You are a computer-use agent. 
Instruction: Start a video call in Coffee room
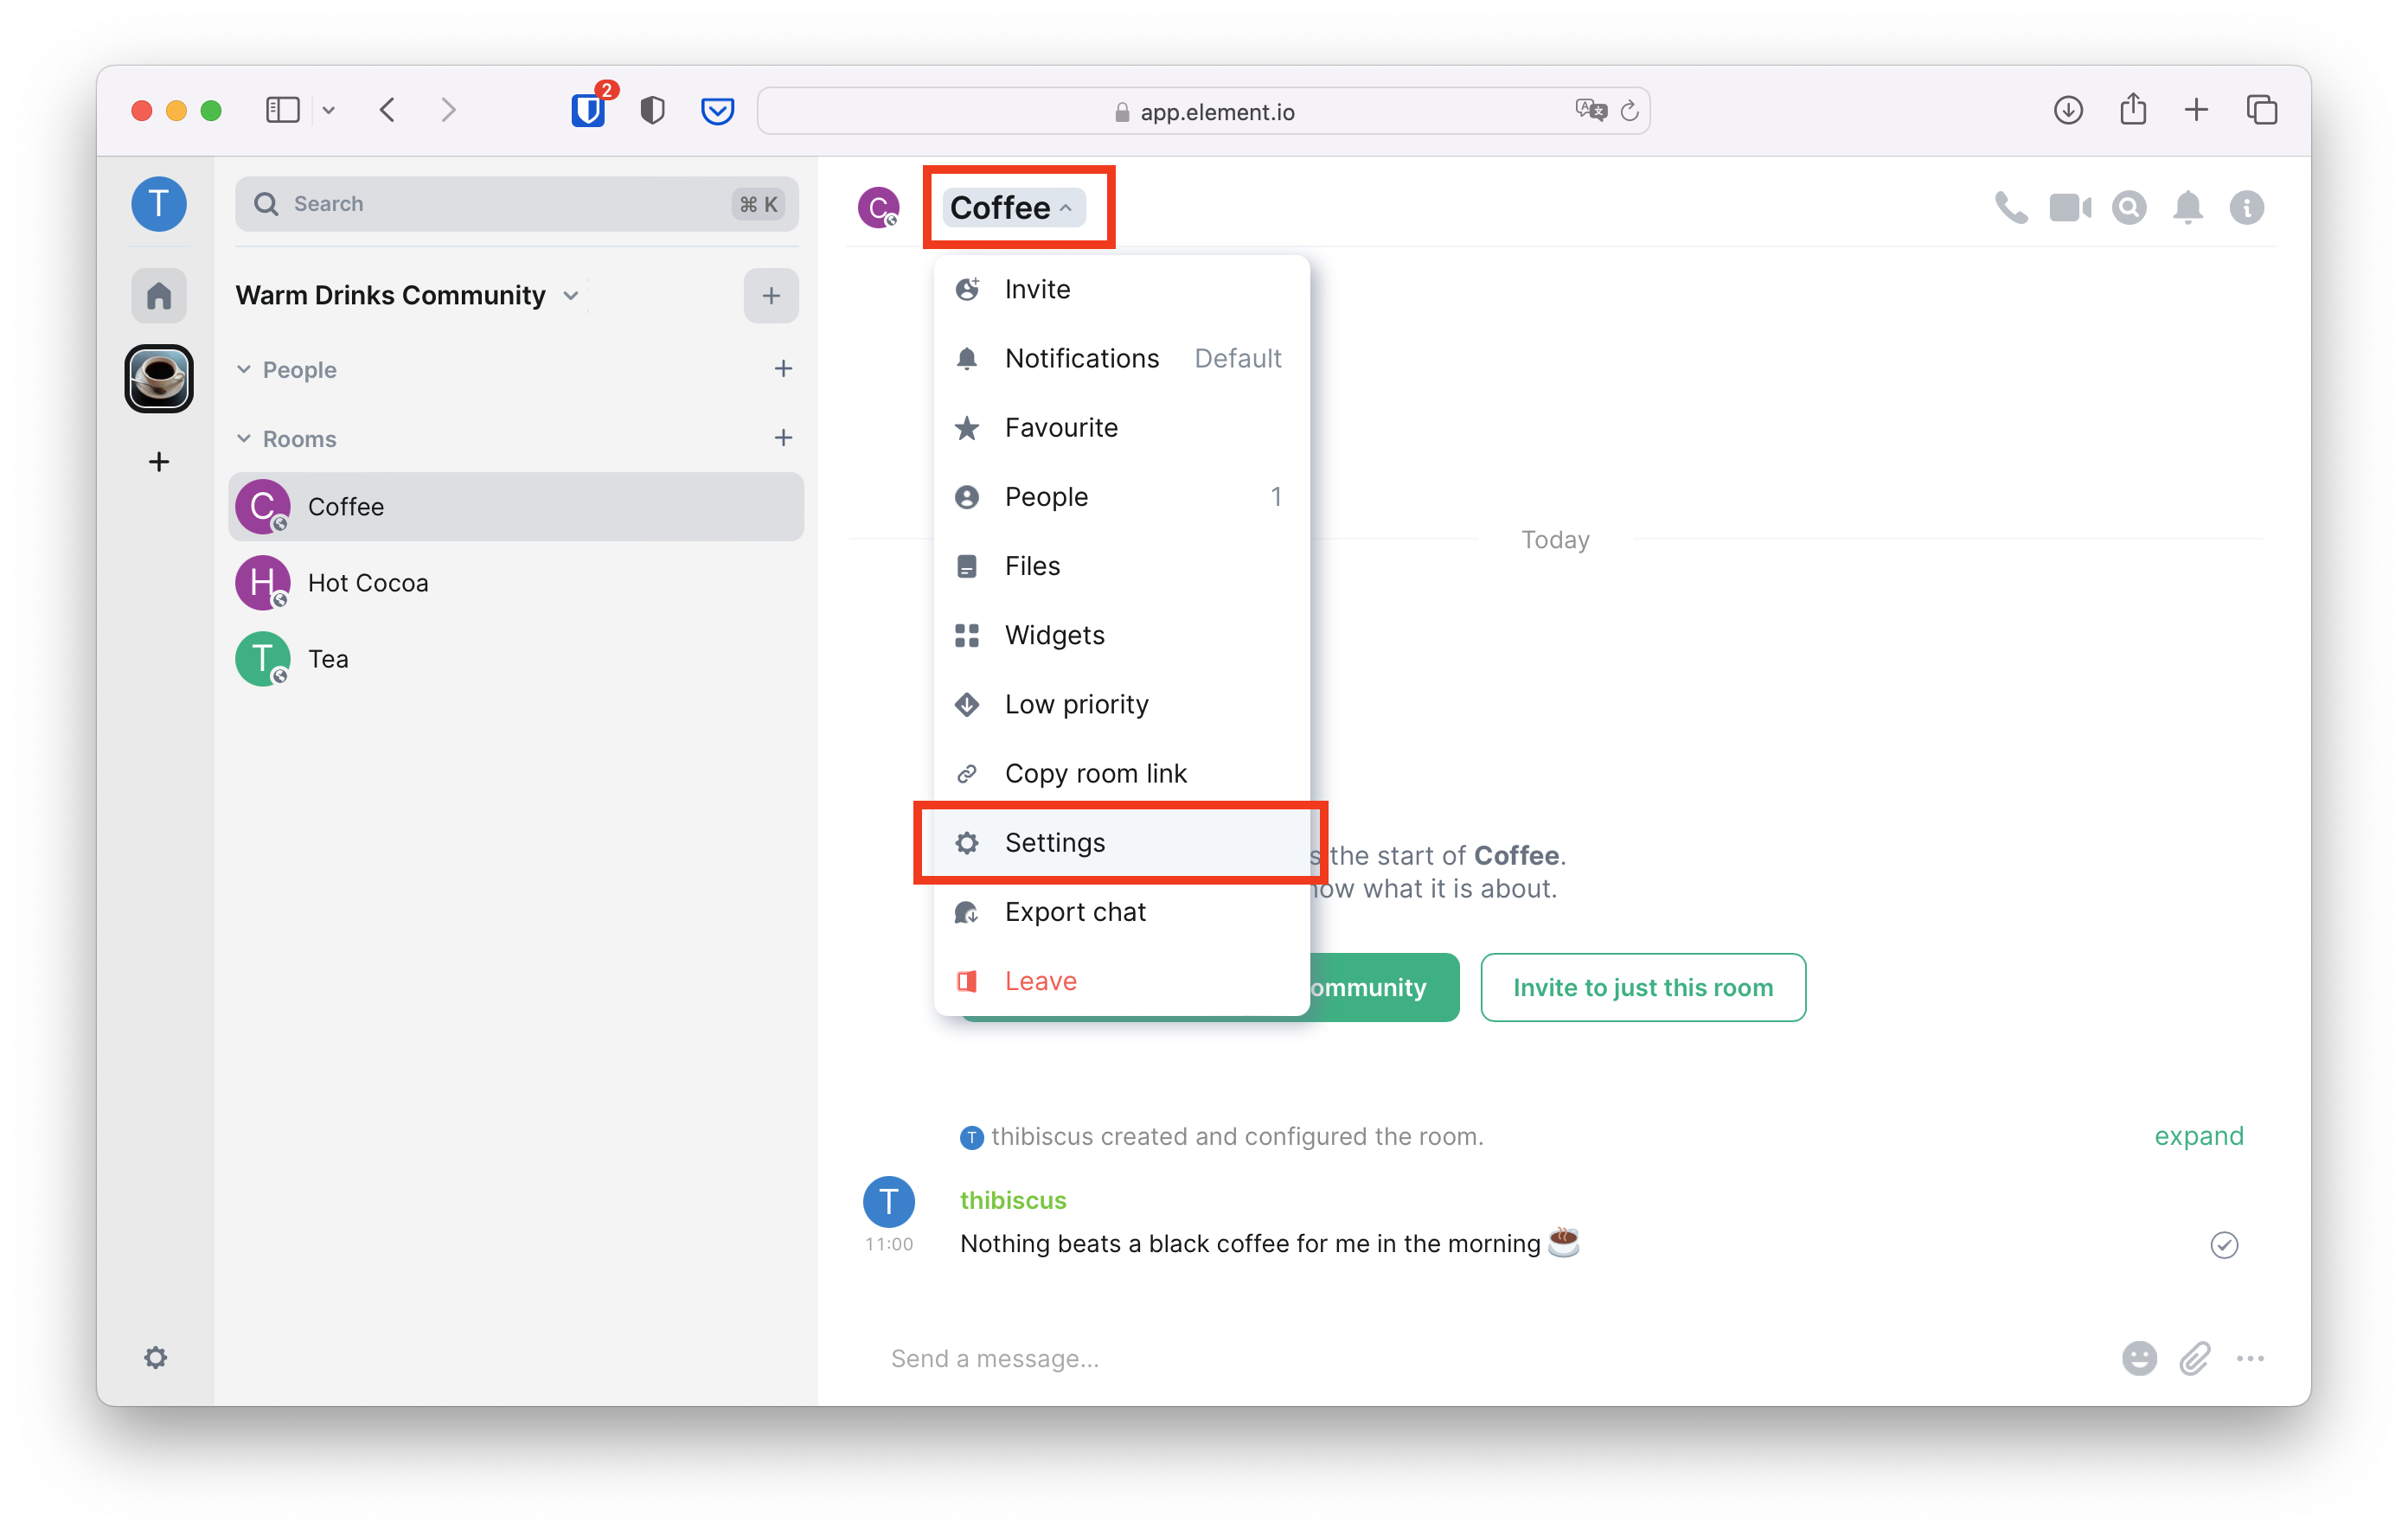pos(2069,208)
